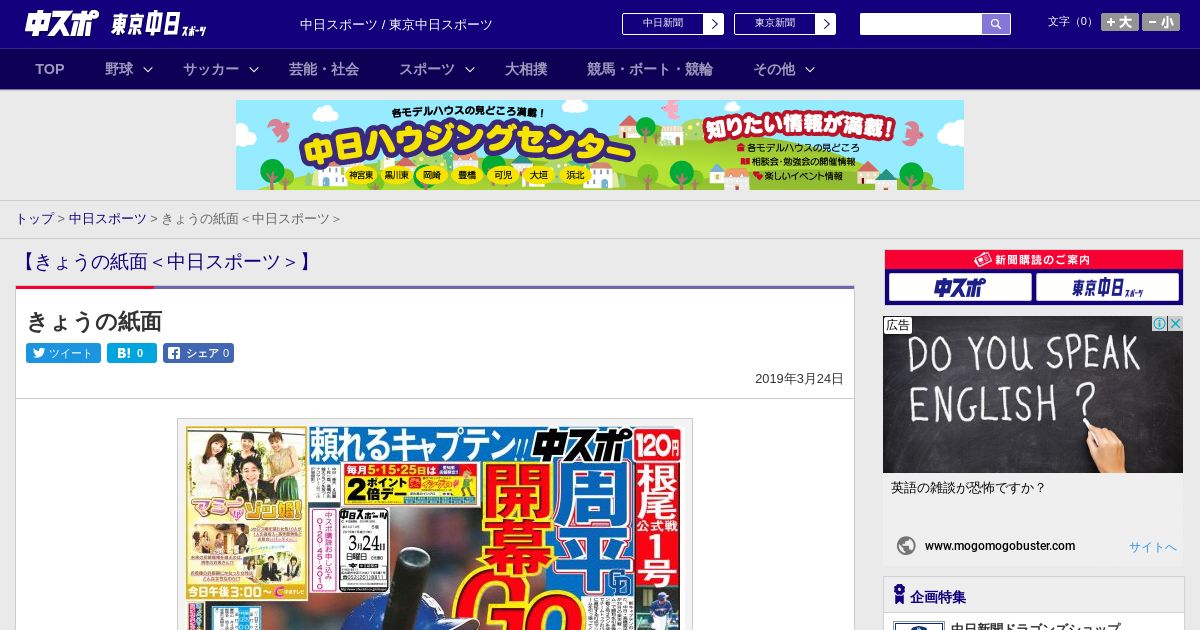Viewport: 1200px width, 630px height.
Task: Click the 企画特集 ribbon icon
Action: (x=899, y=595)
